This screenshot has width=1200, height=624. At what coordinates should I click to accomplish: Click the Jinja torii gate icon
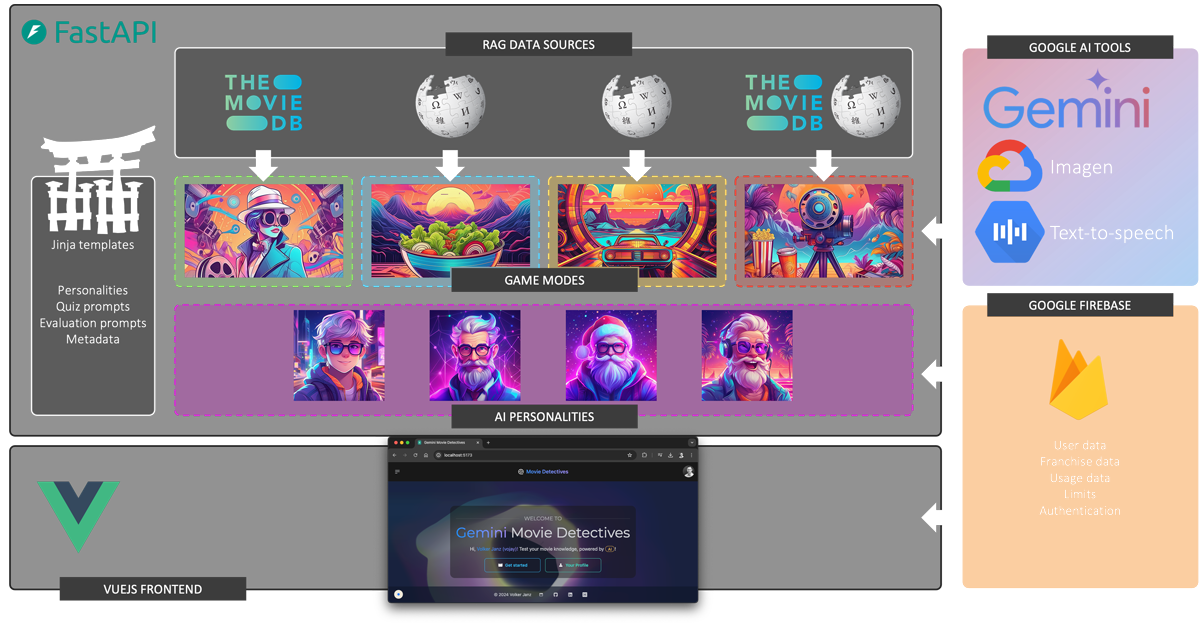(x=98, y=178)
